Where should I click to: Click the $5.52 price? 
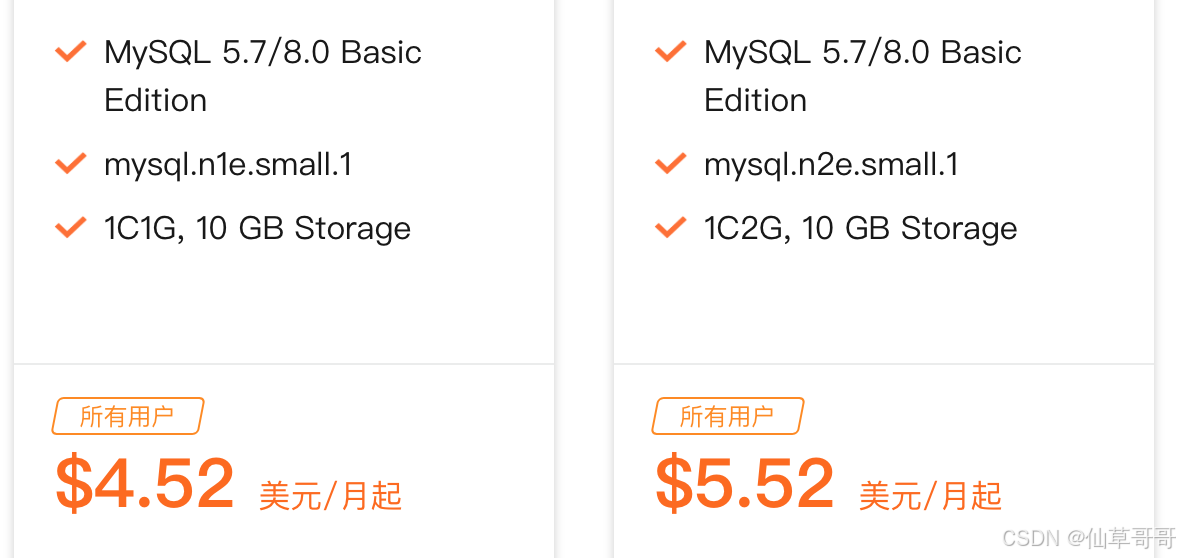pyautogui.click(x=745, y=483)
